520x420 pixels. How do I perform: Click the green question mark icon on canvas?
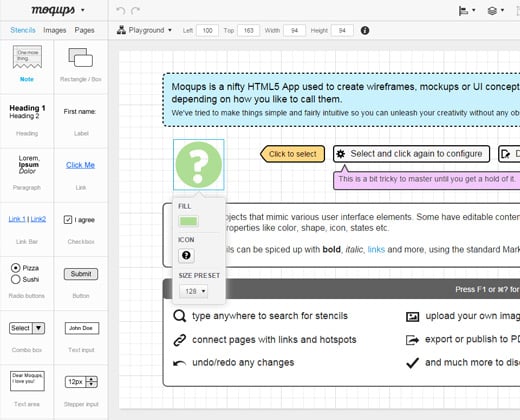click(198, 165)
